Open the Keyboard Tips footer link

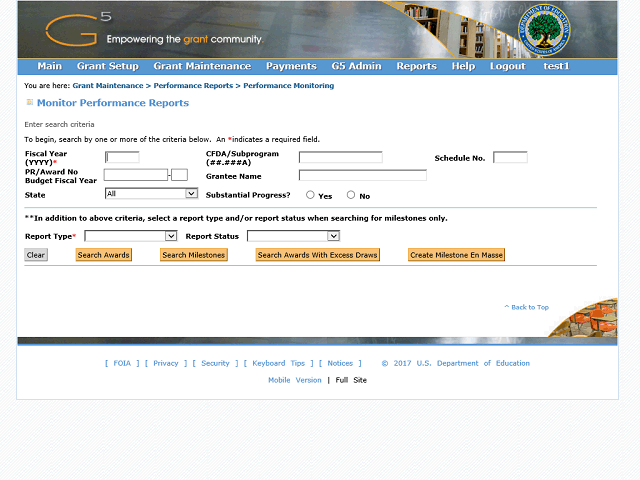[x=278, y=363]
